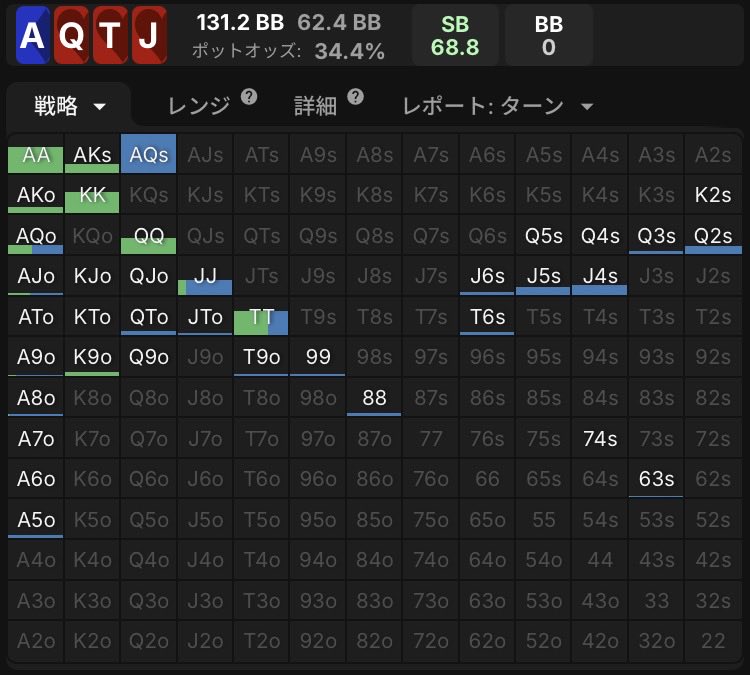Click the red Ten board card
750x675 pixels.
pyautogui.click(x=110, y=35)
